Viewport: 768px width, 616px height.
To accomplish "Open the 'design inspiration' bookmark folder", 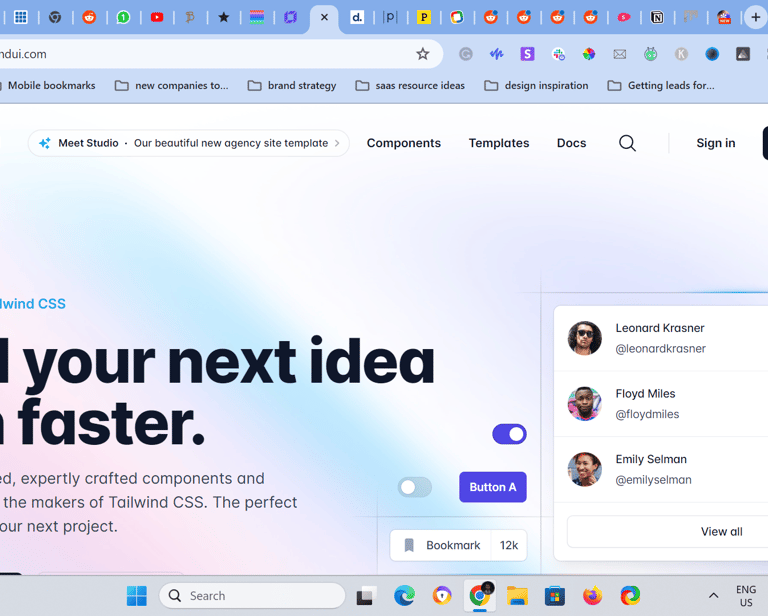I will click(x=536, y=86).
